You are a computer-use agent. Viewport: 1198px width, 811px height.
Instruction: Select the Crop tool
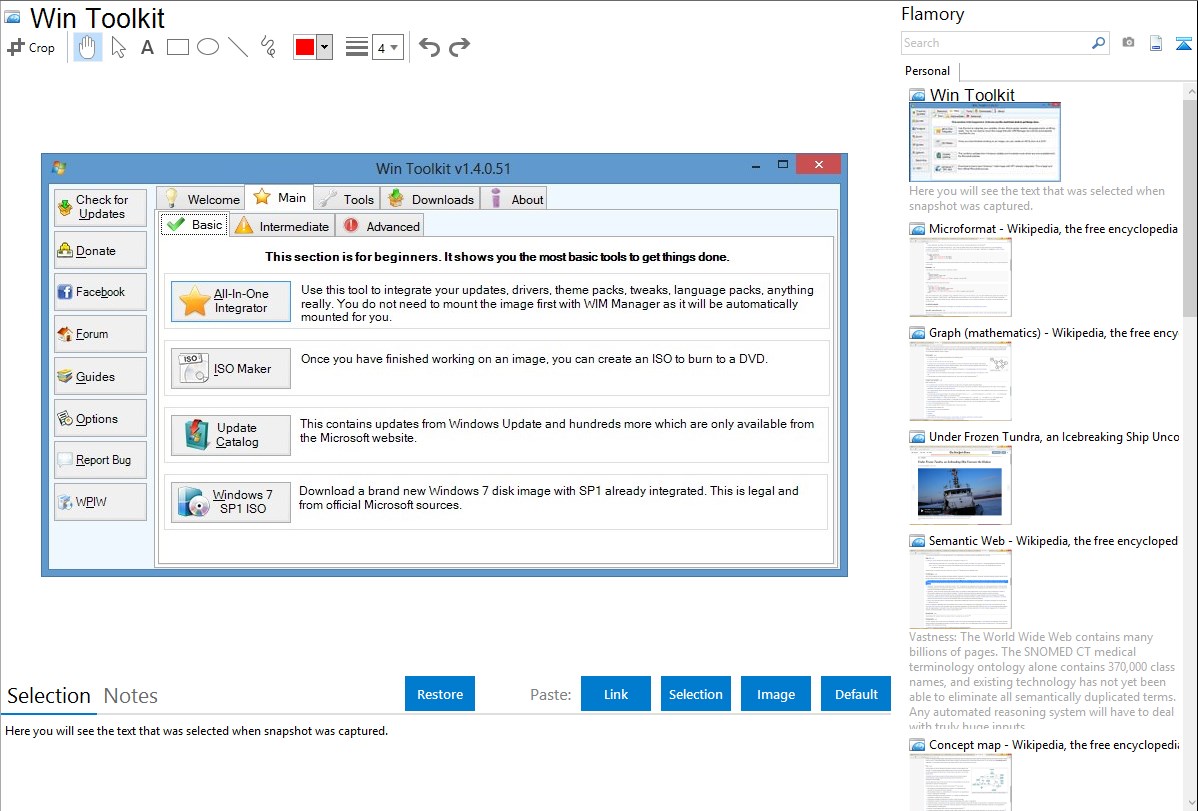(31, 47)
